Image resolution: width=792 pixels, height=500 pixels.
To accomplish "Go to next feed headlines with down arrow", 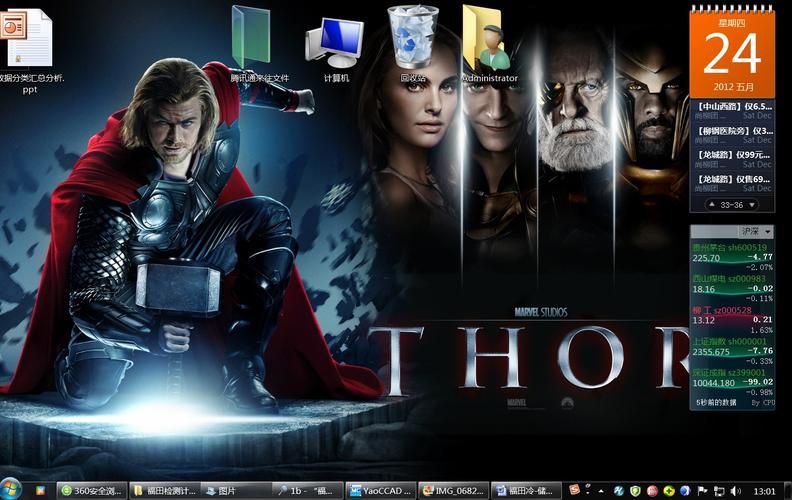I will coord(752,205).
